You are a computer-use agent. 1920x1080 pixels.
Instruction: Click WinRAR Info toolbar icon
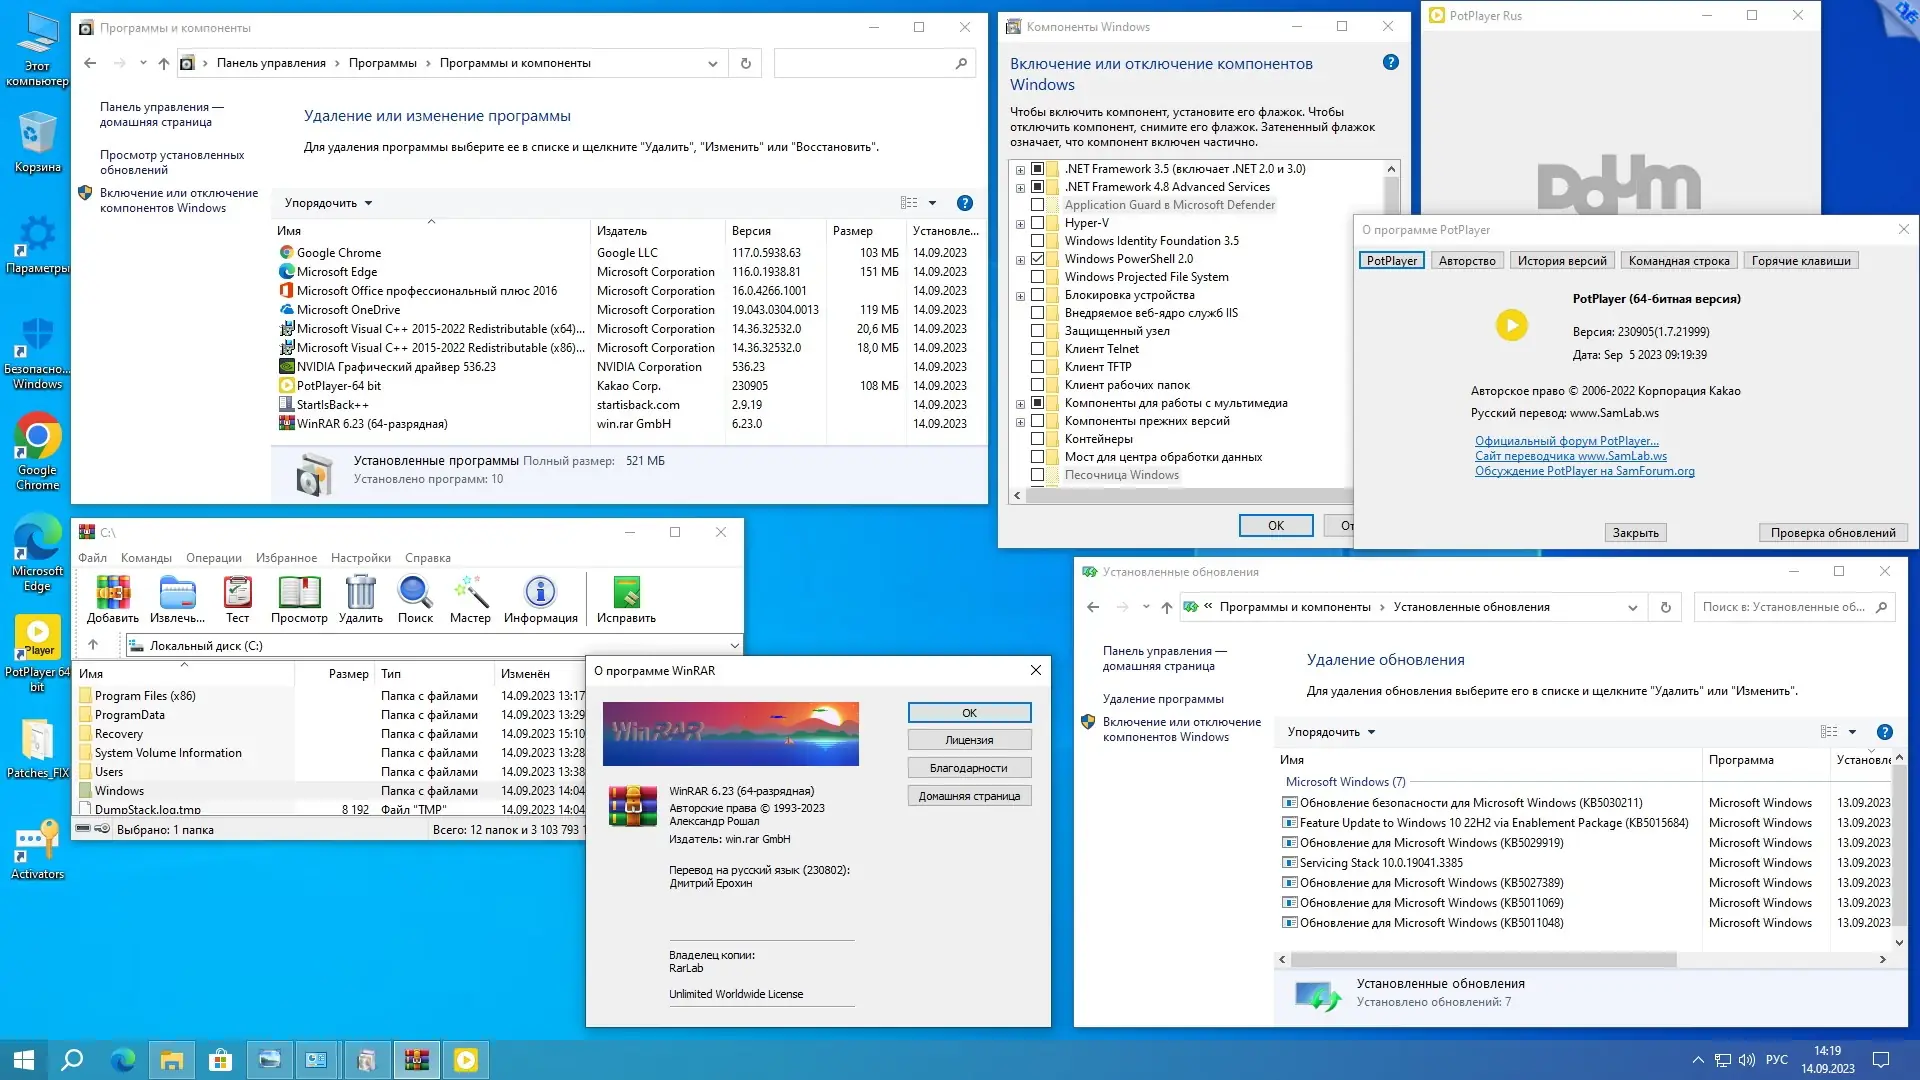click(x=540, y=599)
